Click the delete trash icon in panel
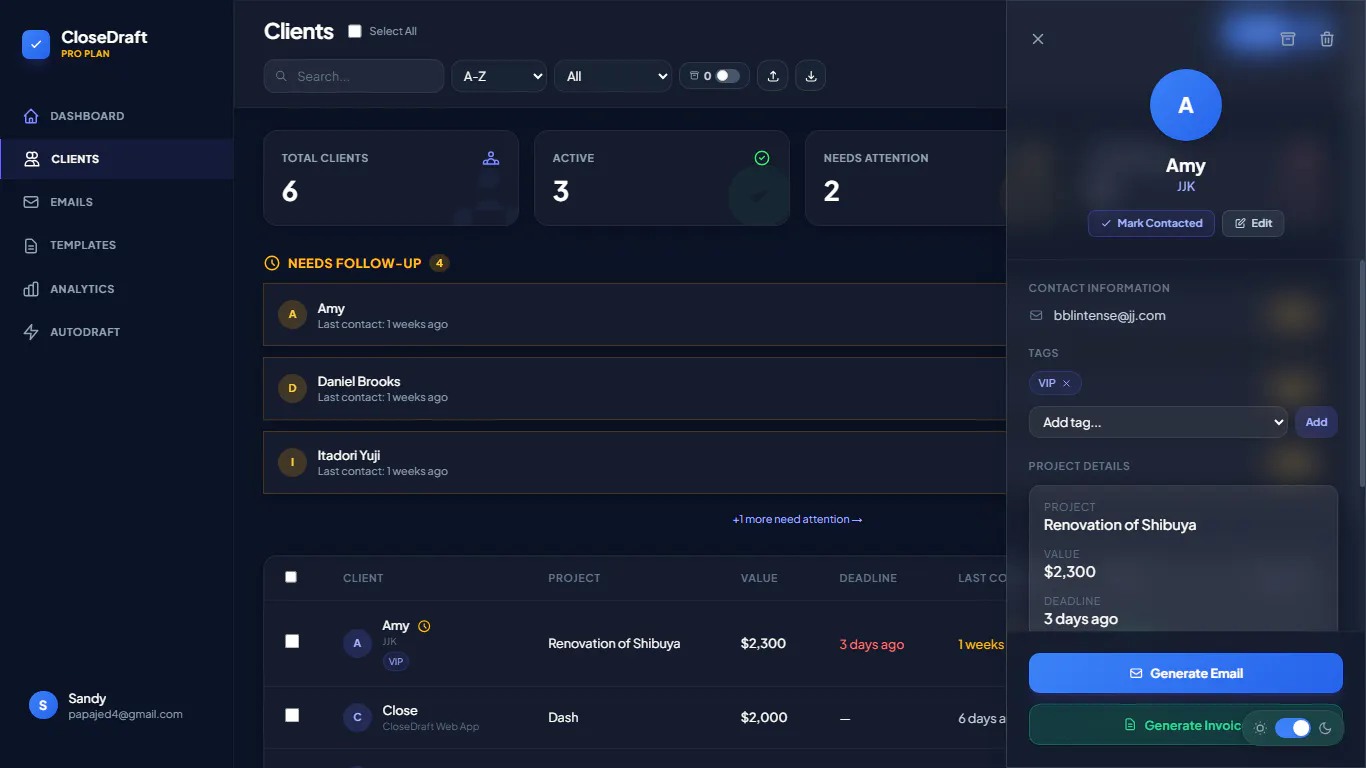Image resolution: width=1366 pixels, height=768 pixels. point(1327,39)
